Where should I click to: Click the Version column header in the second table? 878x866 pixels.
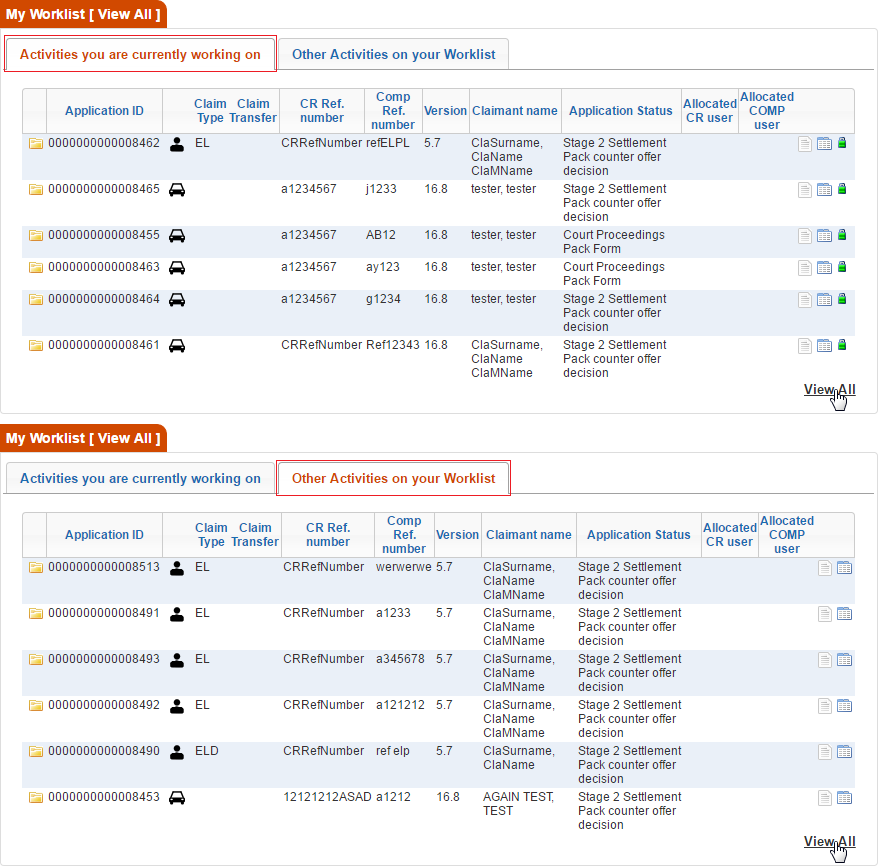pyautogui.click(x=457, y=534)
